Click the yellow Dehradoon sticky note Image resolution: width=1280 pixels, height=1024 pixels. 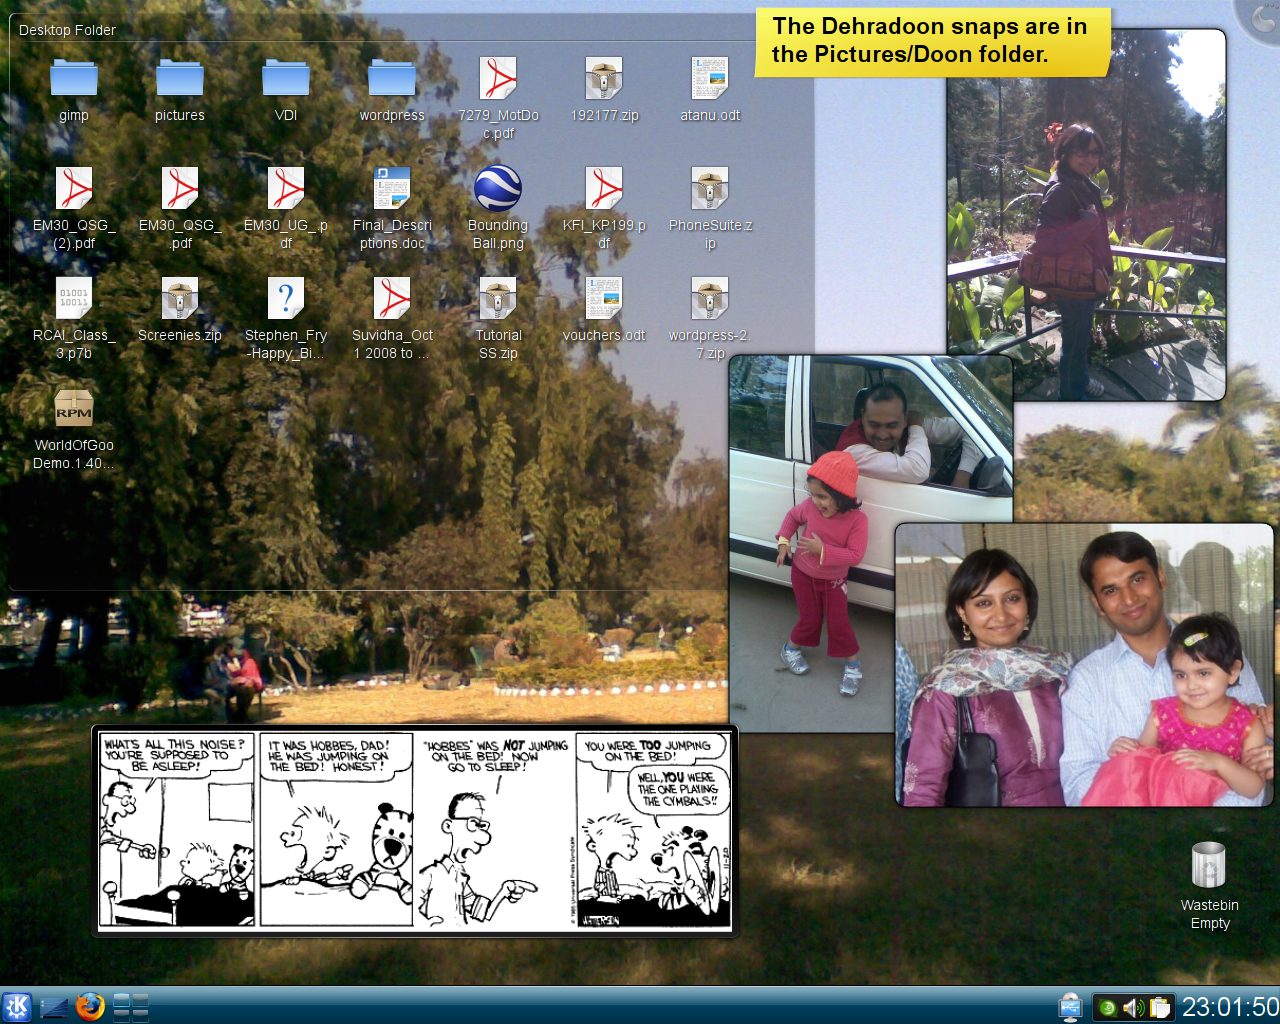(930, 41)
